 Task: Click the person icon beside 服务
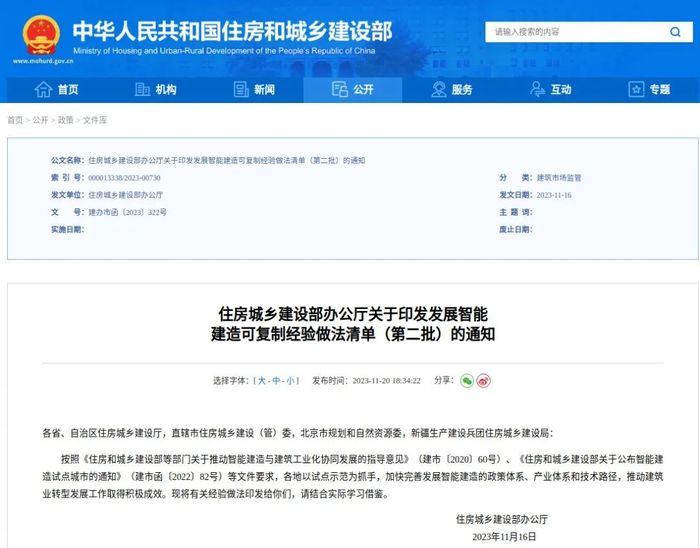click(439, 89)
